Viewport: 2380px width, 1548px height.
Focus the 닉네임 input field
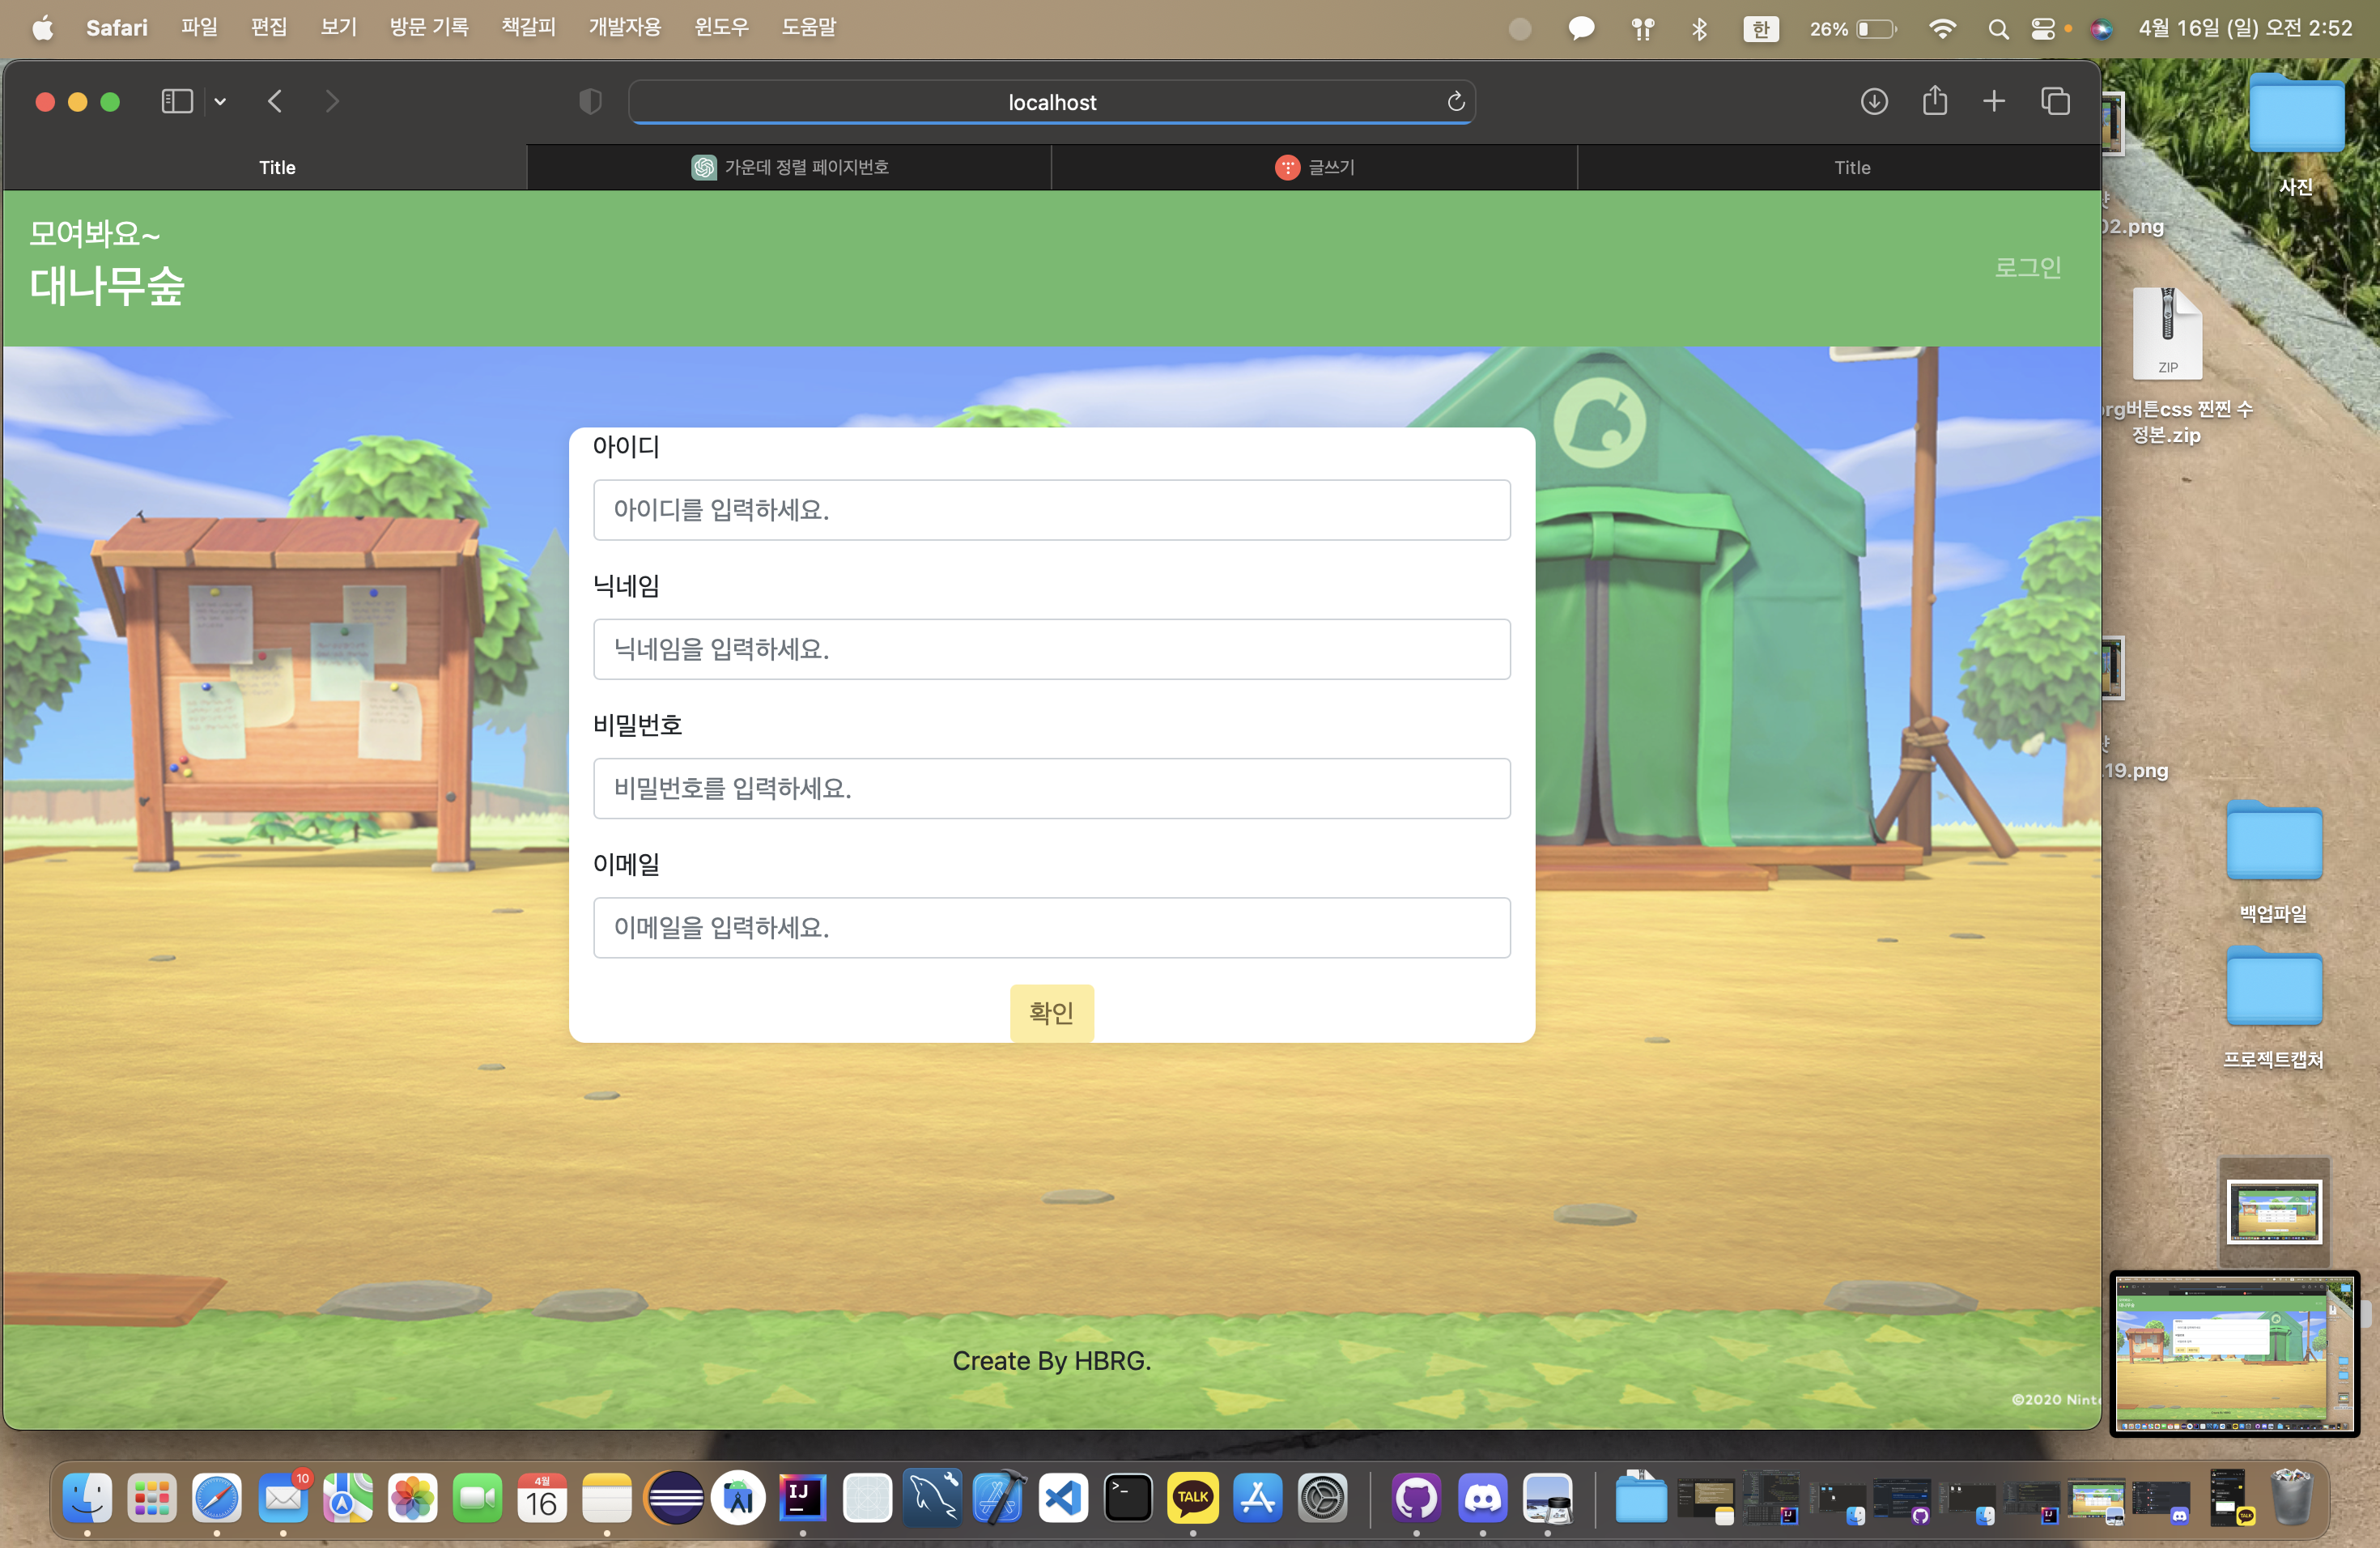pos(1052,649)
